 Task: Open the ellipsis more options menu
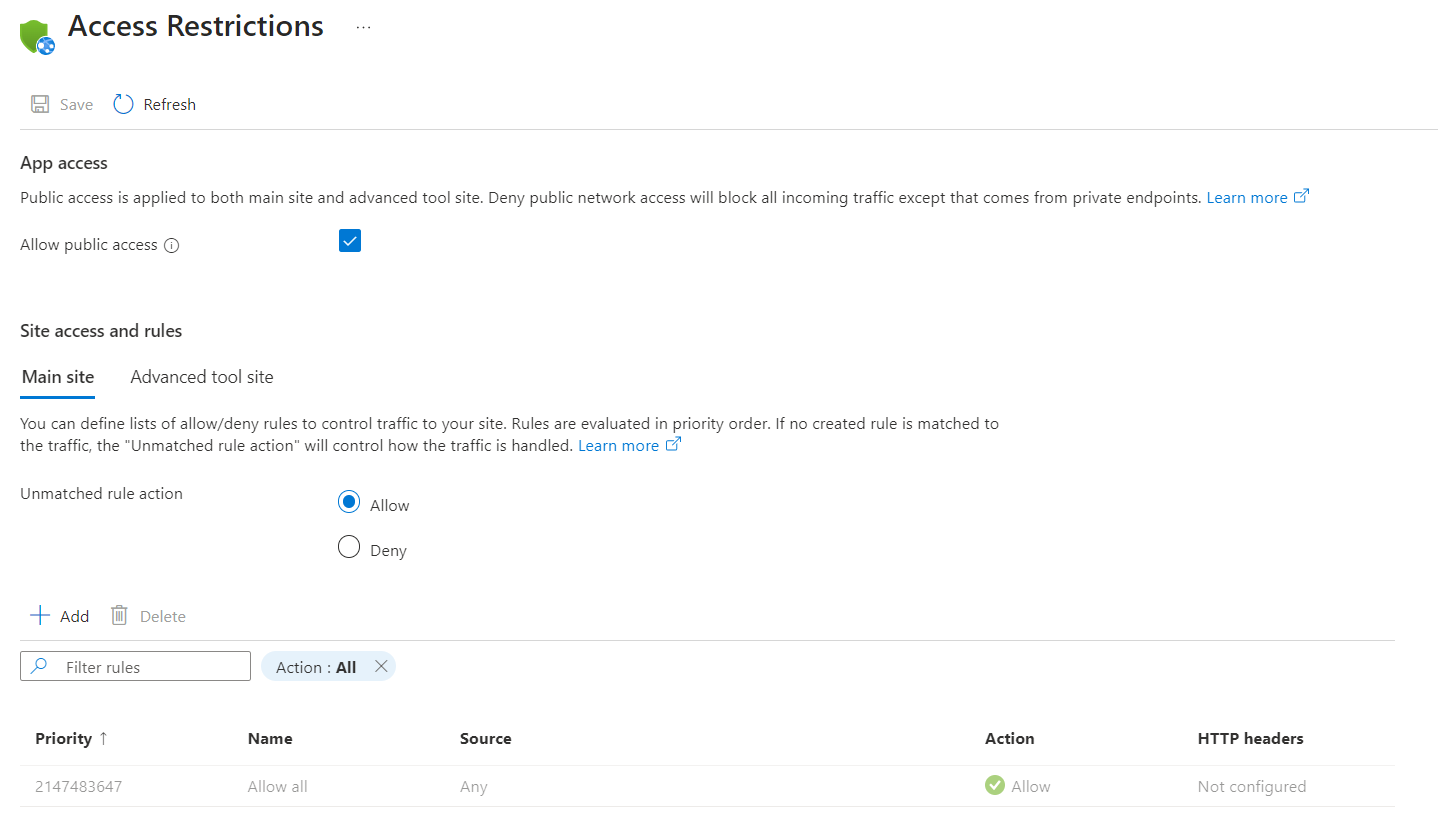point(363,27)
